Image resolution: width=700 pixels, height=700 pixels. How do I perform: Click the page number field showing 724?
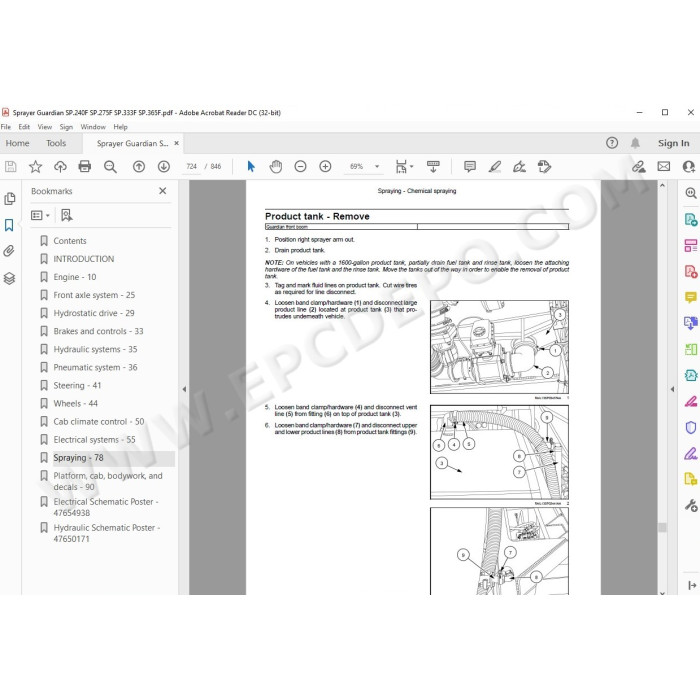(192, 167)
